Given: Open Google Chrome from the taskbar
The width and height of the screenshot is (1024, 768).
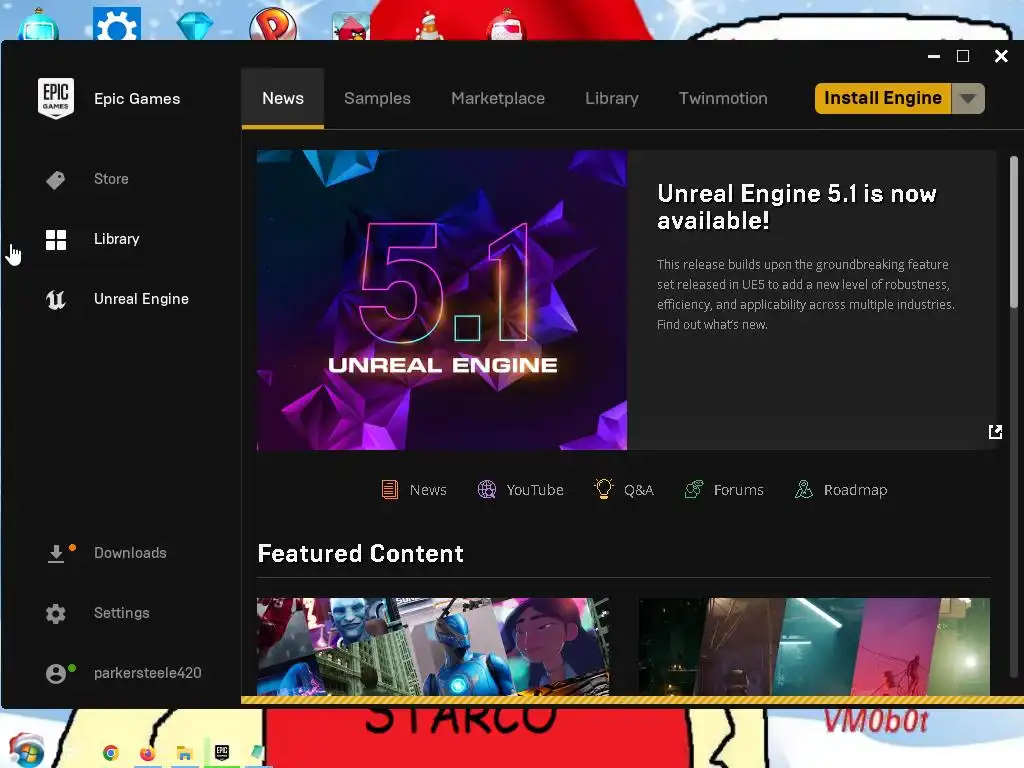Looking at the screenshot, I should (111, 753).
